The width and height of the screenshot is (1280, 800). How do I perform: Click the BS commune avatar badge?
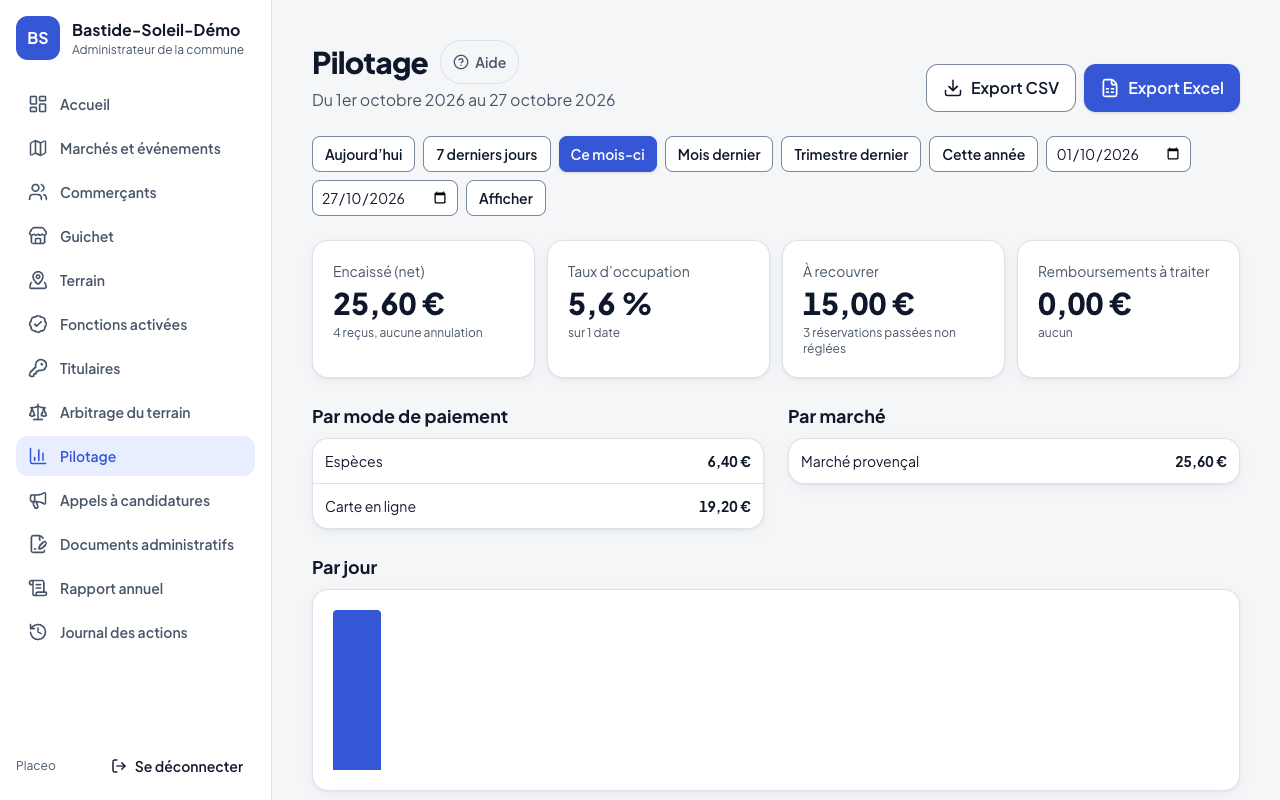coord(38,38)
